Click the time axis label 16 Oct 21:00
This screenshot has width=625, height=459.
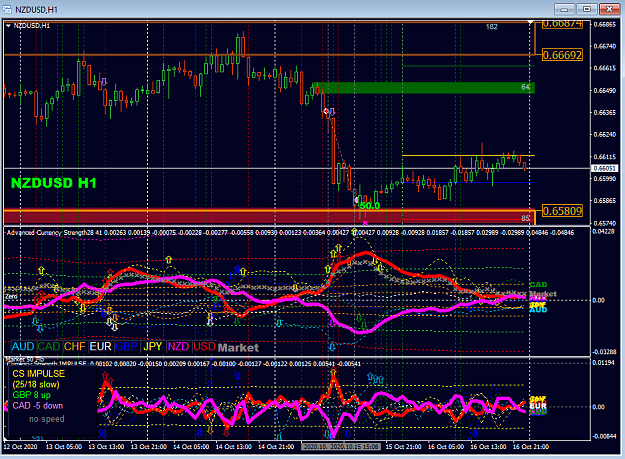click(531, 447)
